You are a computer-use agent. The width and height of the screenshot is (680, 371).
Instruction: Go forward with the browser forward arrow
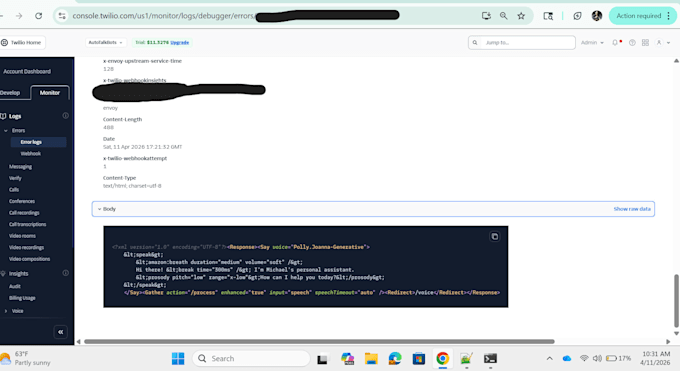pos(19,16)
